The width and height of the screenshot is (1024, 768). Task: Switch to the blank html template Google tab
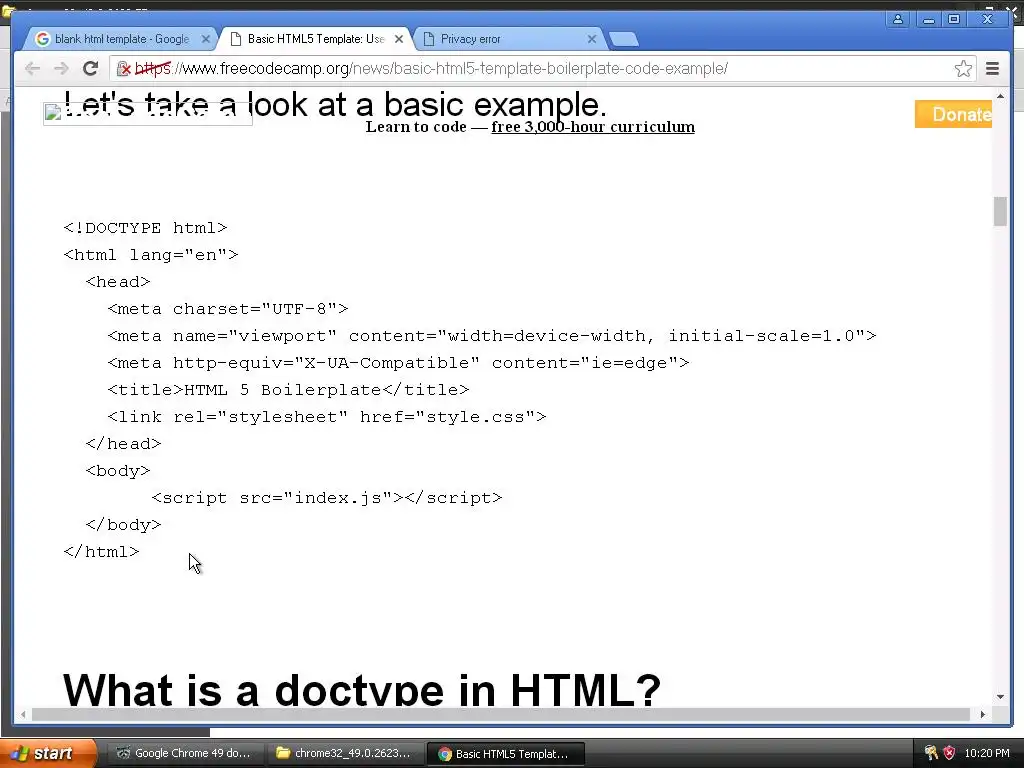click(122, 39)
